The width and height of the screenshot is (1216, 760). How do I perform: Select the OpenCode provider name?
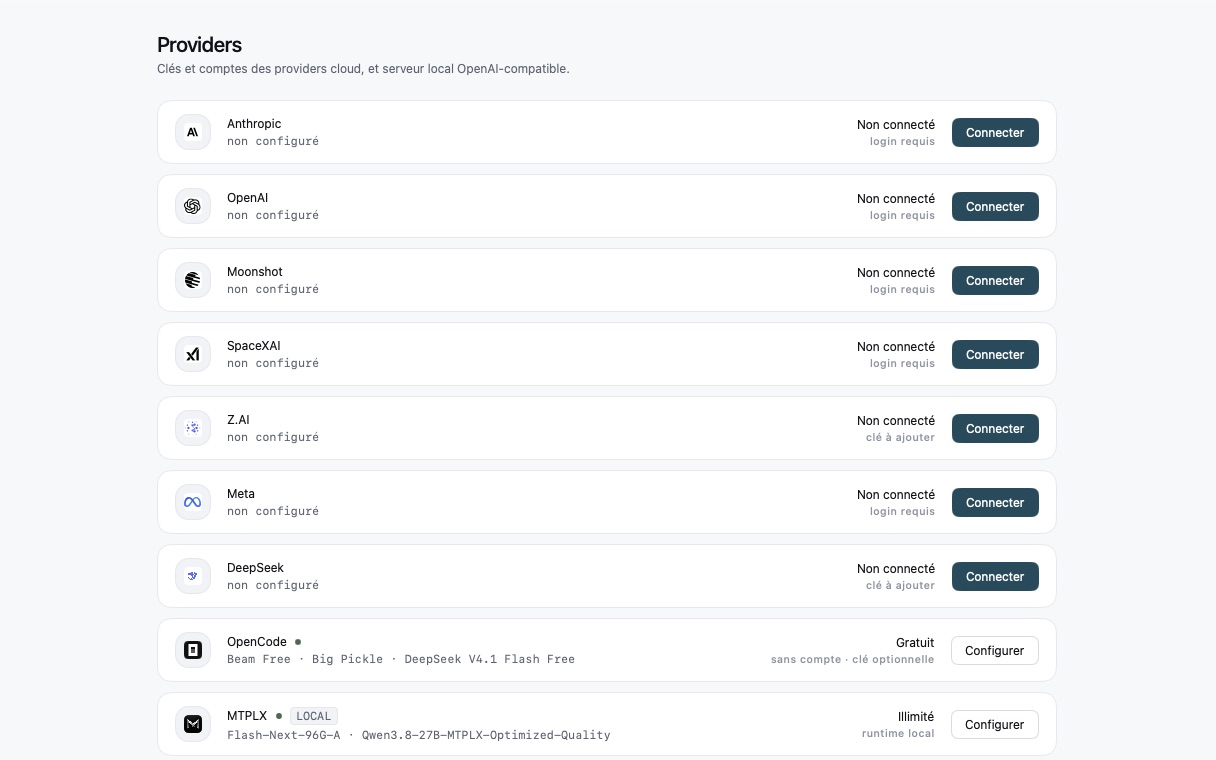[x=257, y=642]
